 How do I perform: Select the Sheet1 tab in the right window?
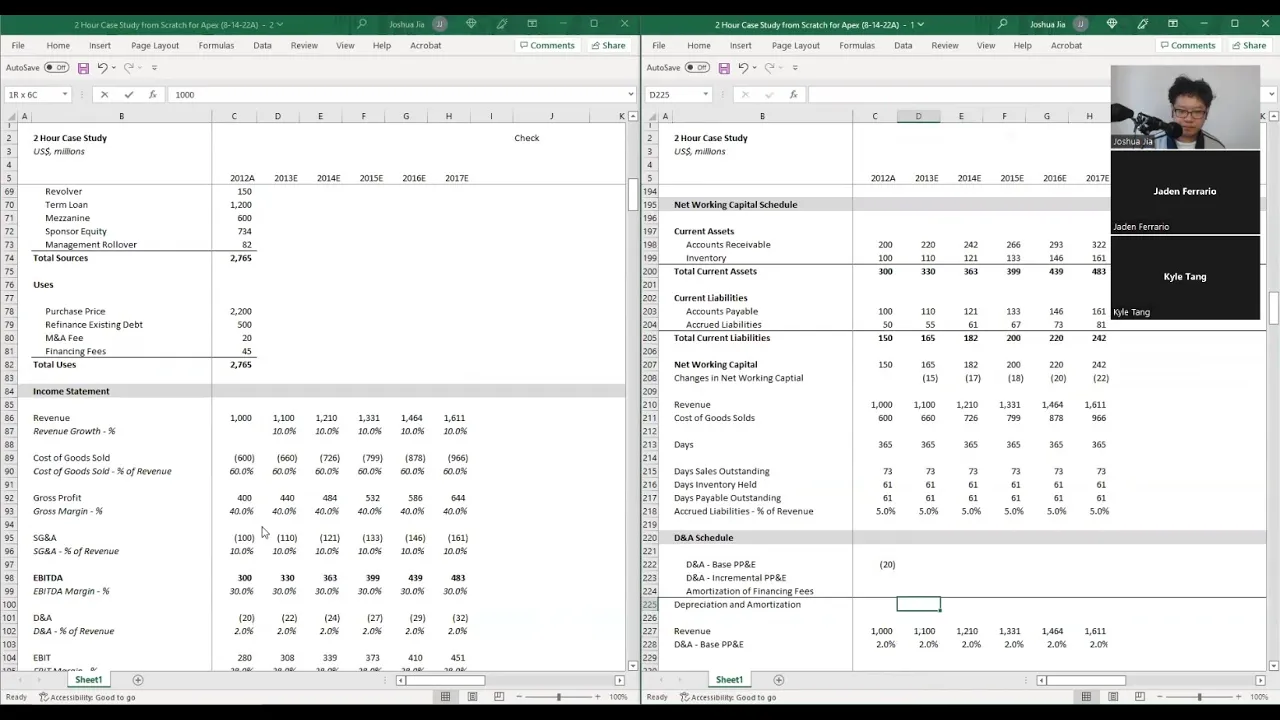pos(729,680)
